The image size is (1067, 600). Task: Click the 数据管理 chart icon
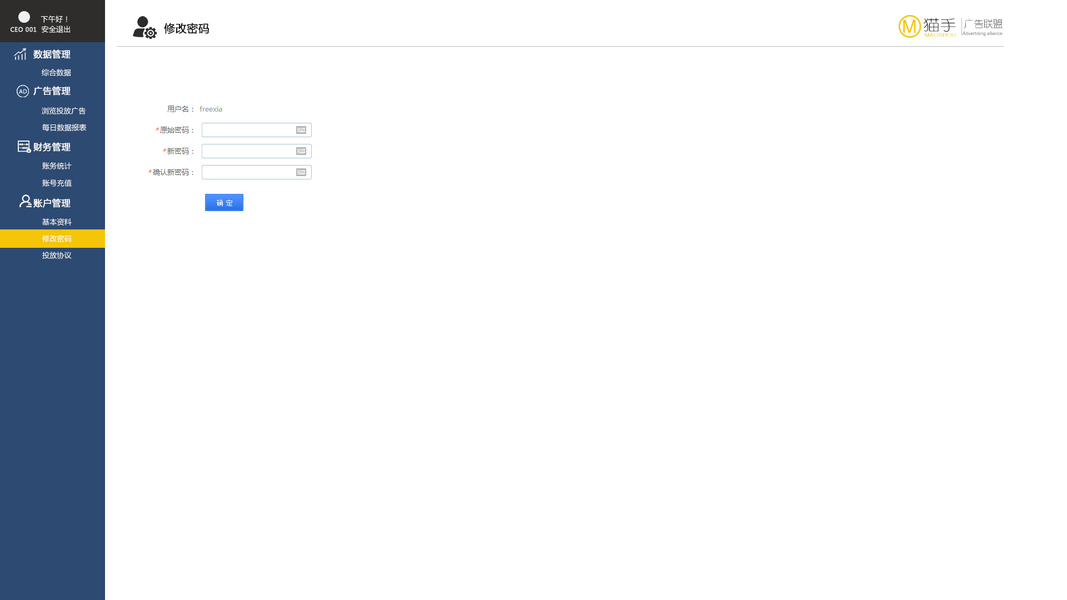21,54
